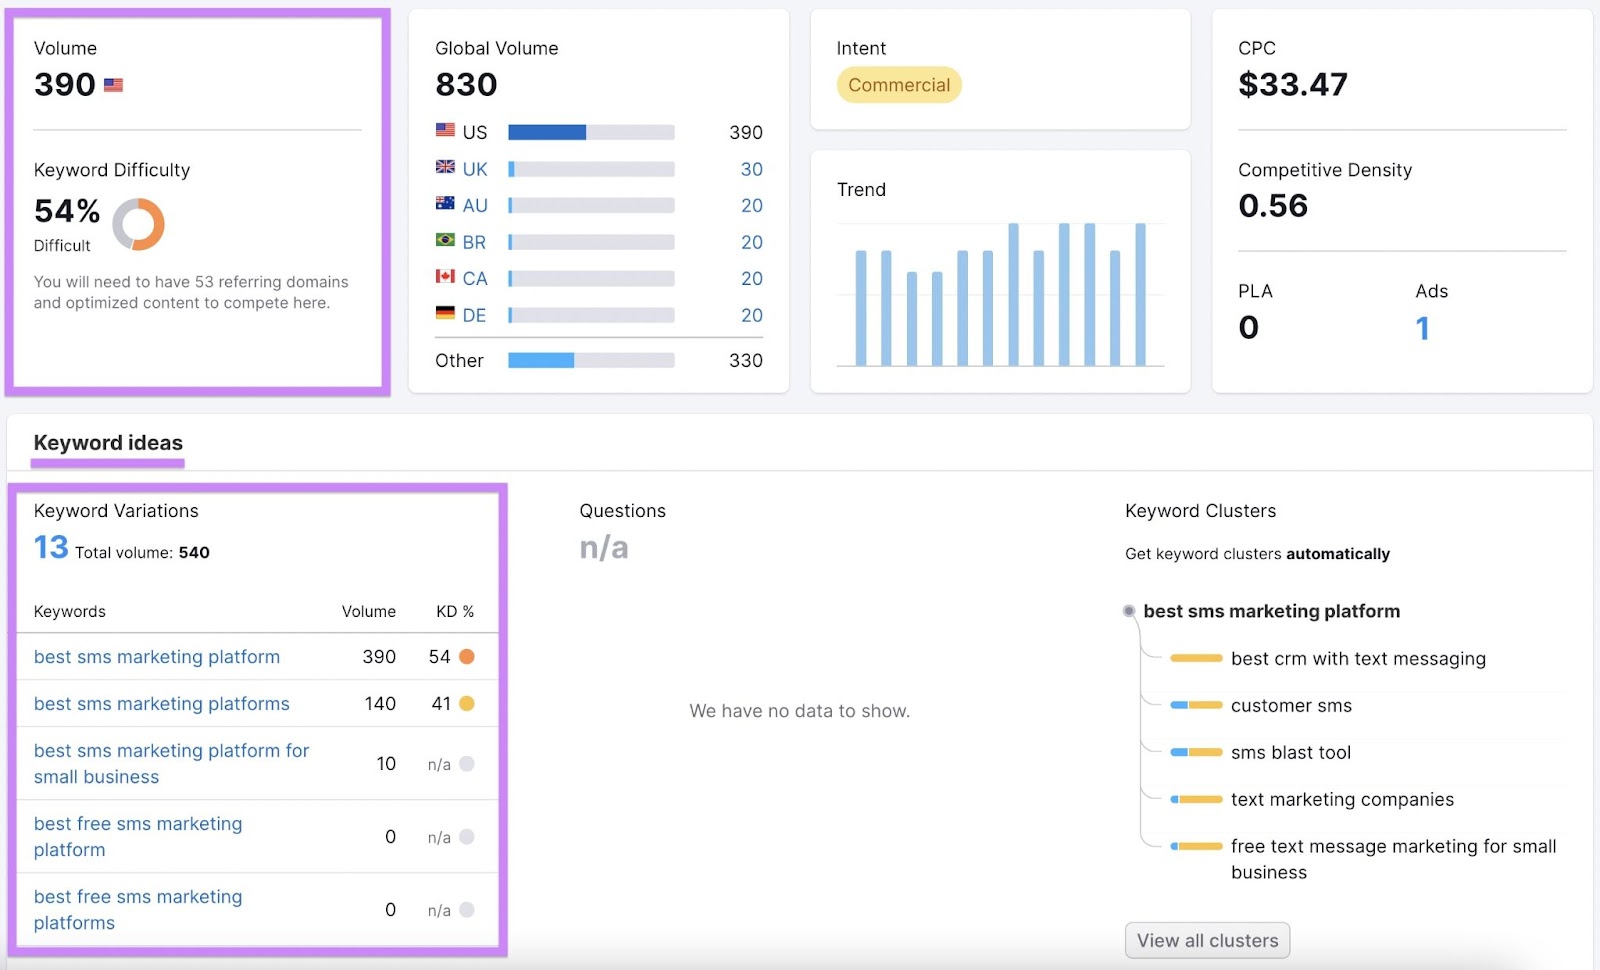Viewport: 1600px width, 970px height.
Task: Open keyword best sms marketing platforms
Action: 161,704
